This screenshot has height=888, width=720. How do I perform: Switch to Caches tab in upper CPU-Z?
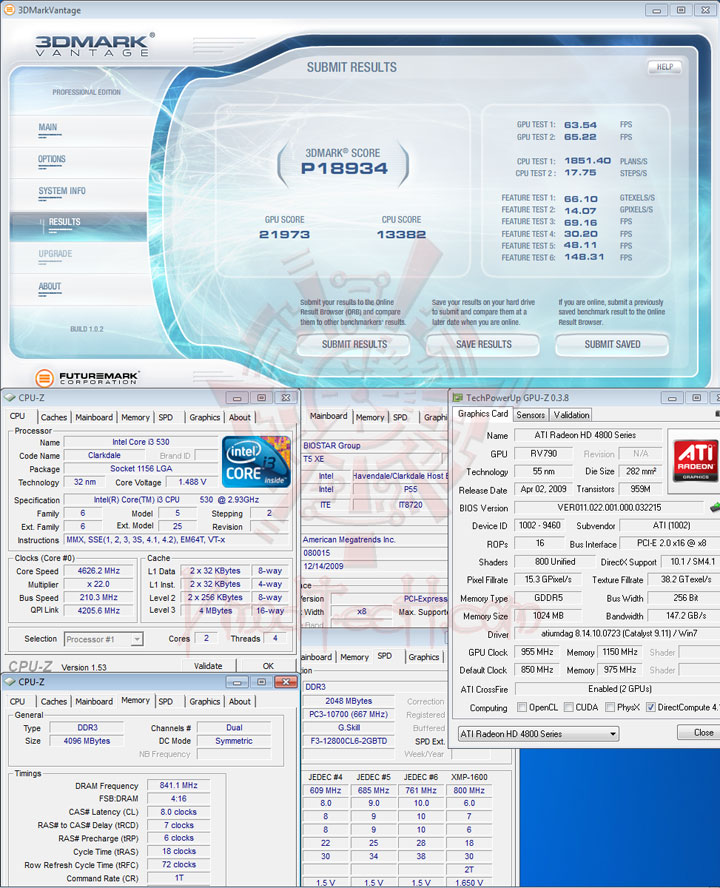tap(54, 417)
